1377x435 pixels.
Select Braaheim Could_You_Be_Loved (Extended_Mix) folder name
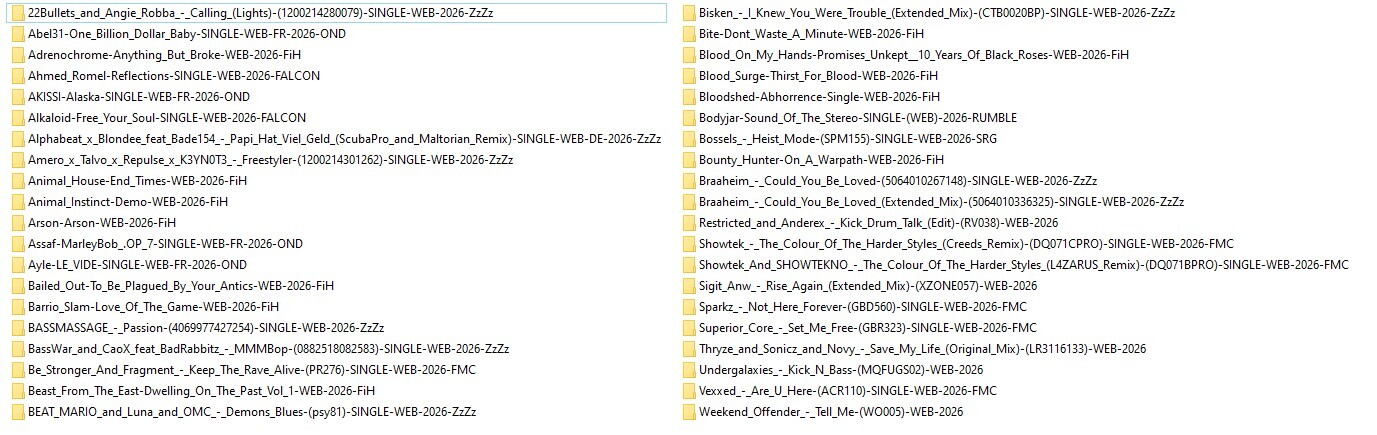[942, 202]
